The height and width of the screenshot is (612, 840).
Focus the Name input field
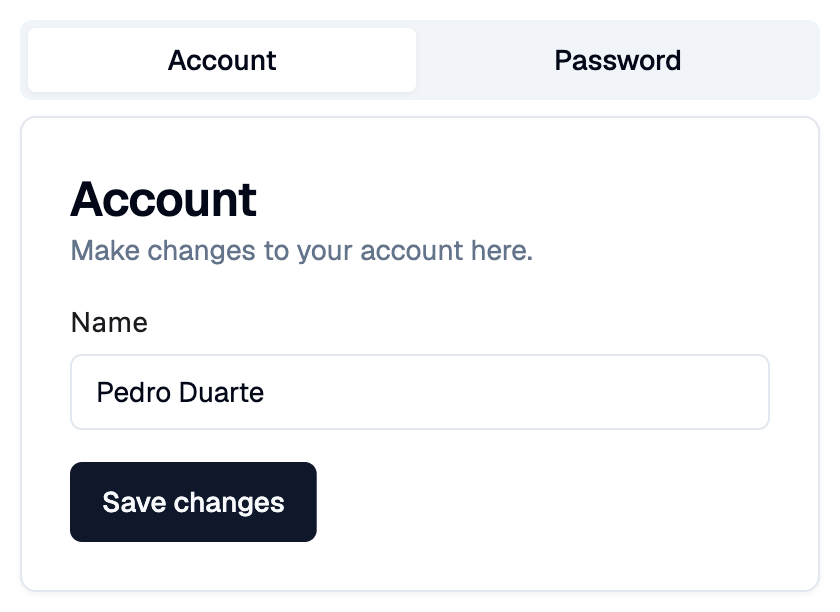tap(420, 392)
